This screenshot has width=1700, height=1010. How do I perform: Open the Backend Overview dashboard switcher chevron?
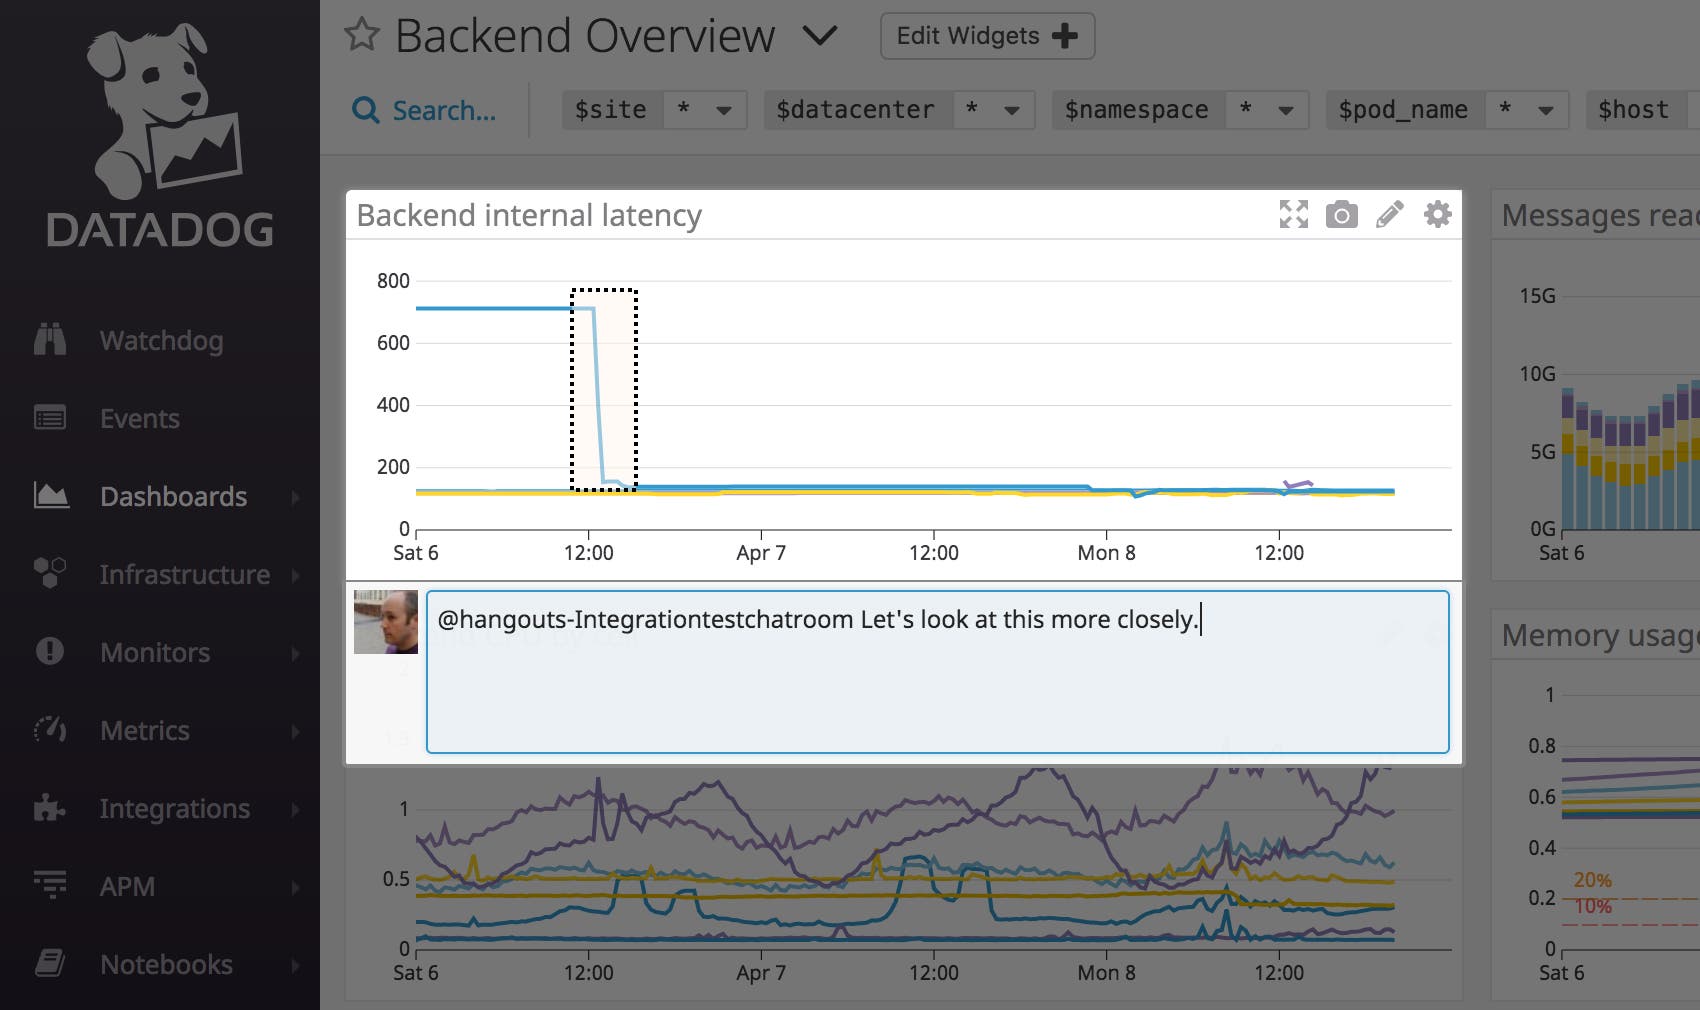coord(819,35)
